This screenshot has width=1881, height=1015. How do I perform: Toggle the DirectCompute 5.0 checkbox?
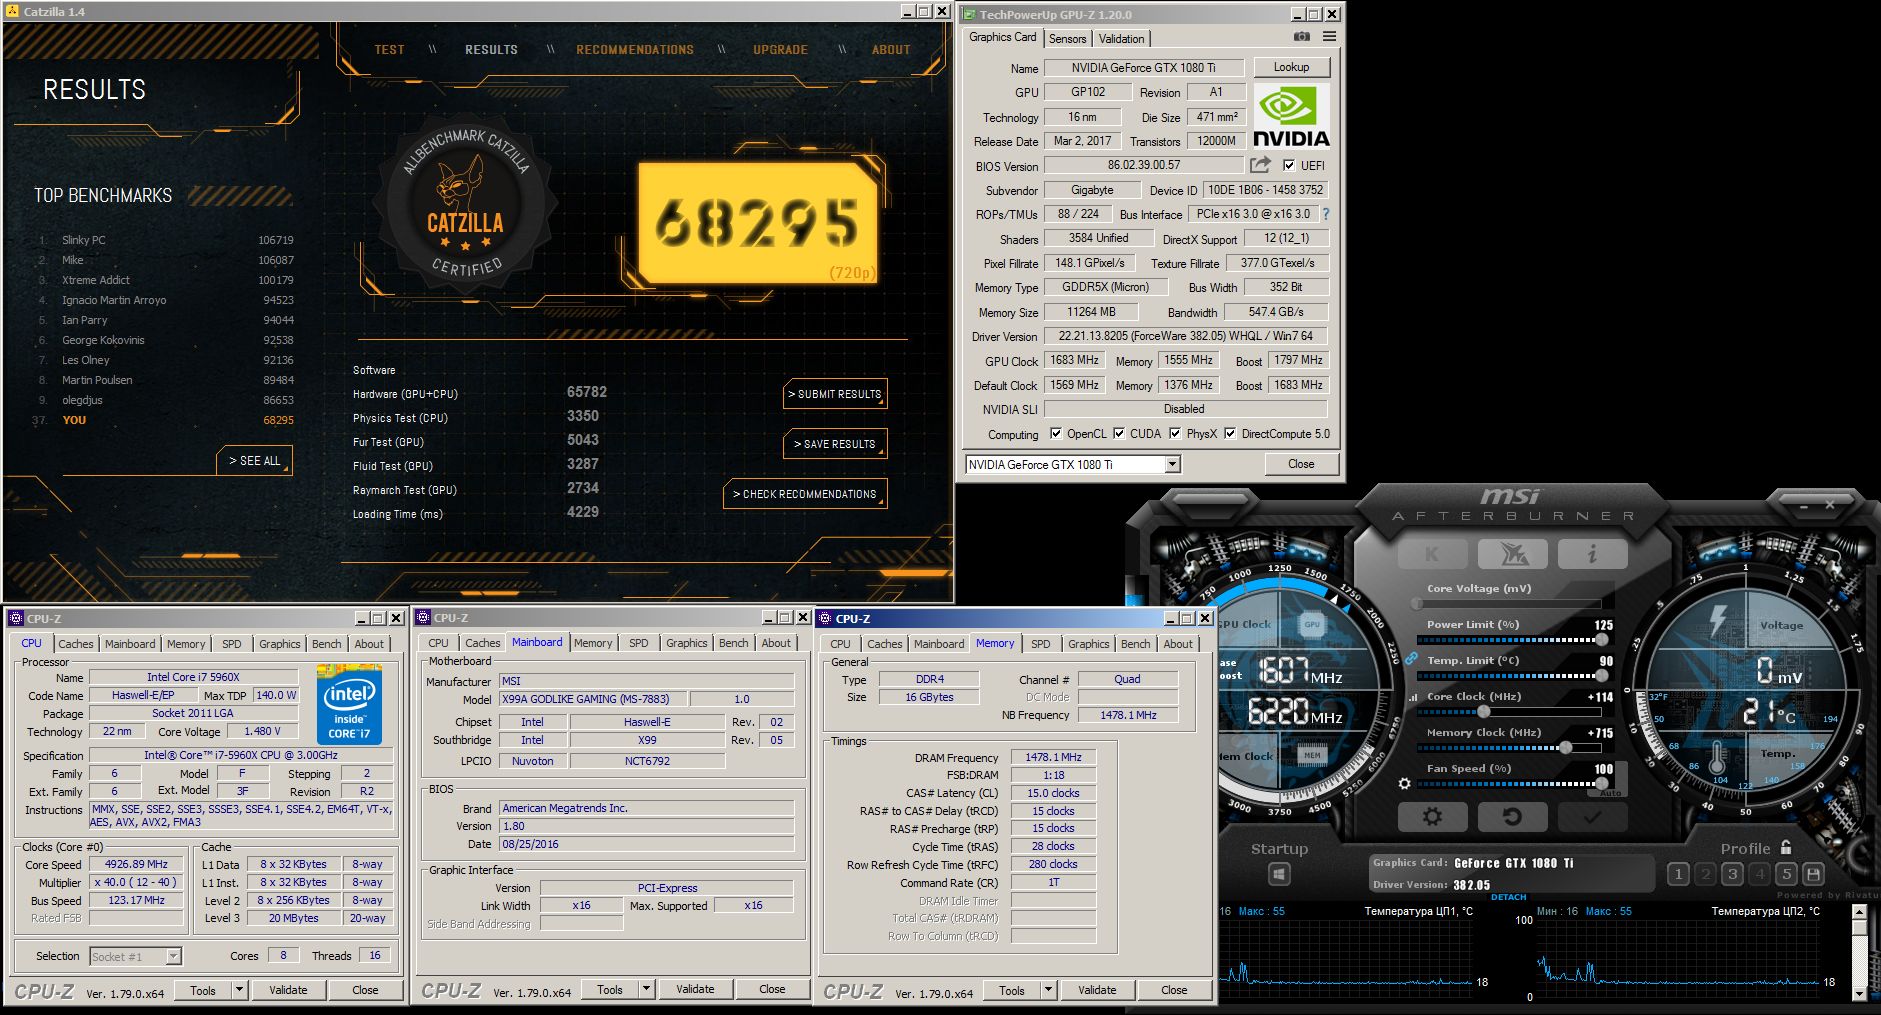[1230, 434]
